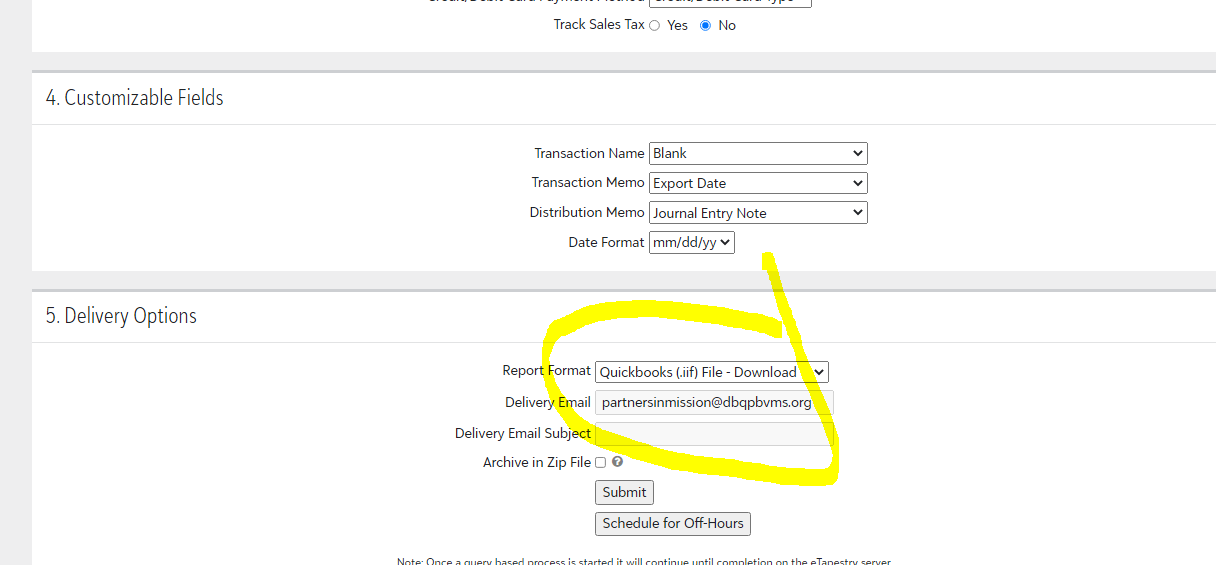Select No for Track Sales Tax
Viewport: 1216px width, 565px height.
click(x=705, y=25)
